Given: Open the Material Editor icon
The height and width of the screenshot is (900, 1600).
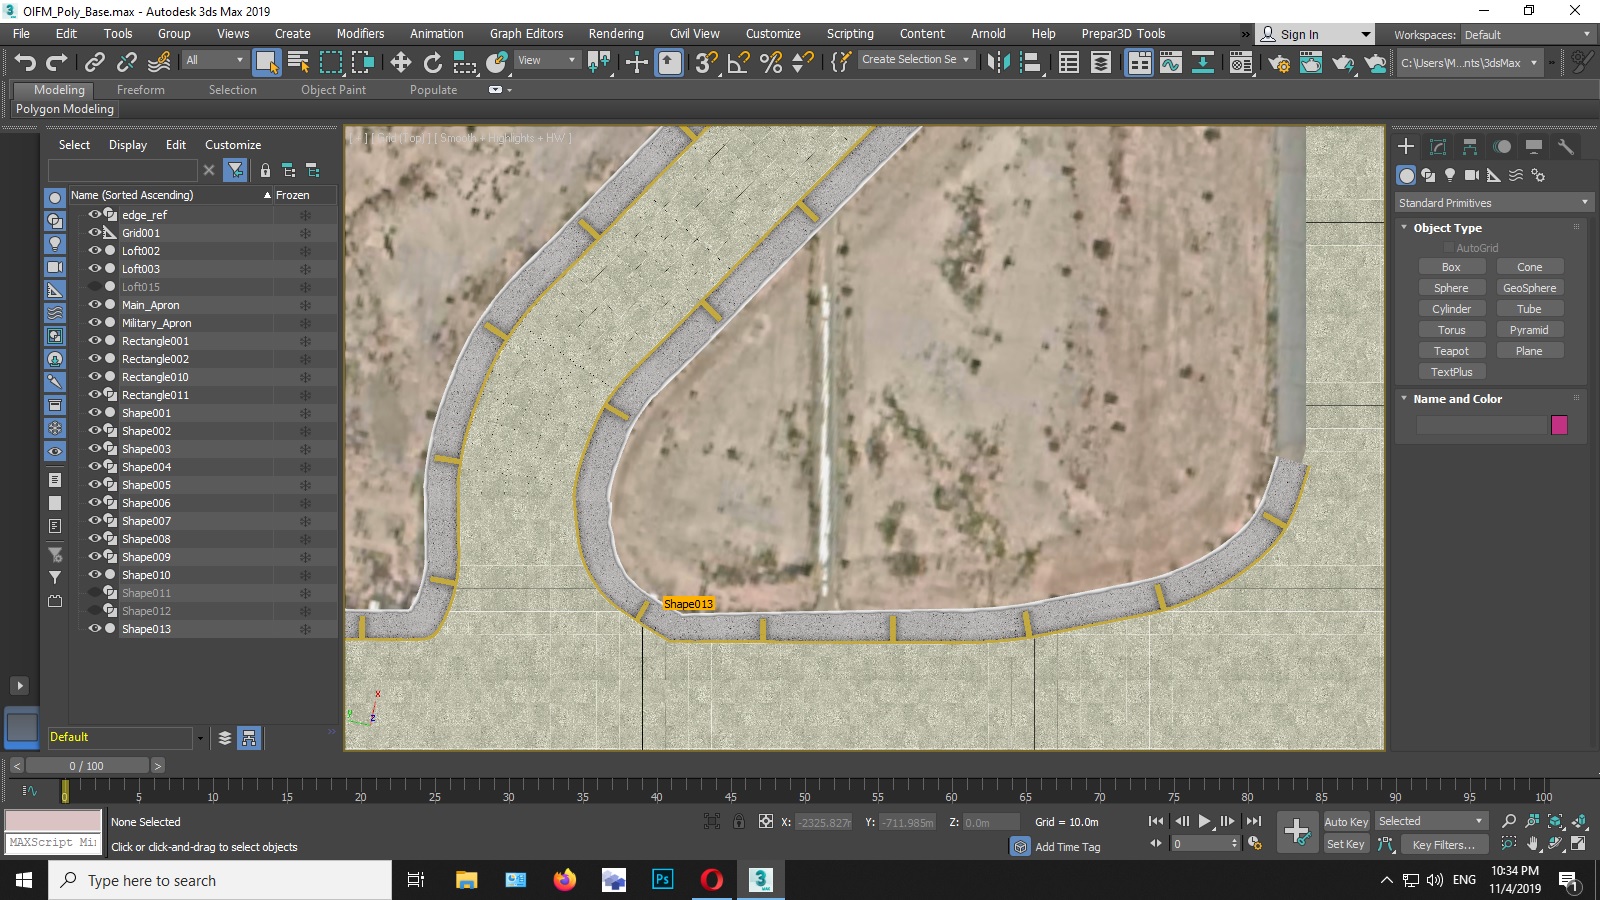Looking at the screenshot, I should pos(1241,63).
